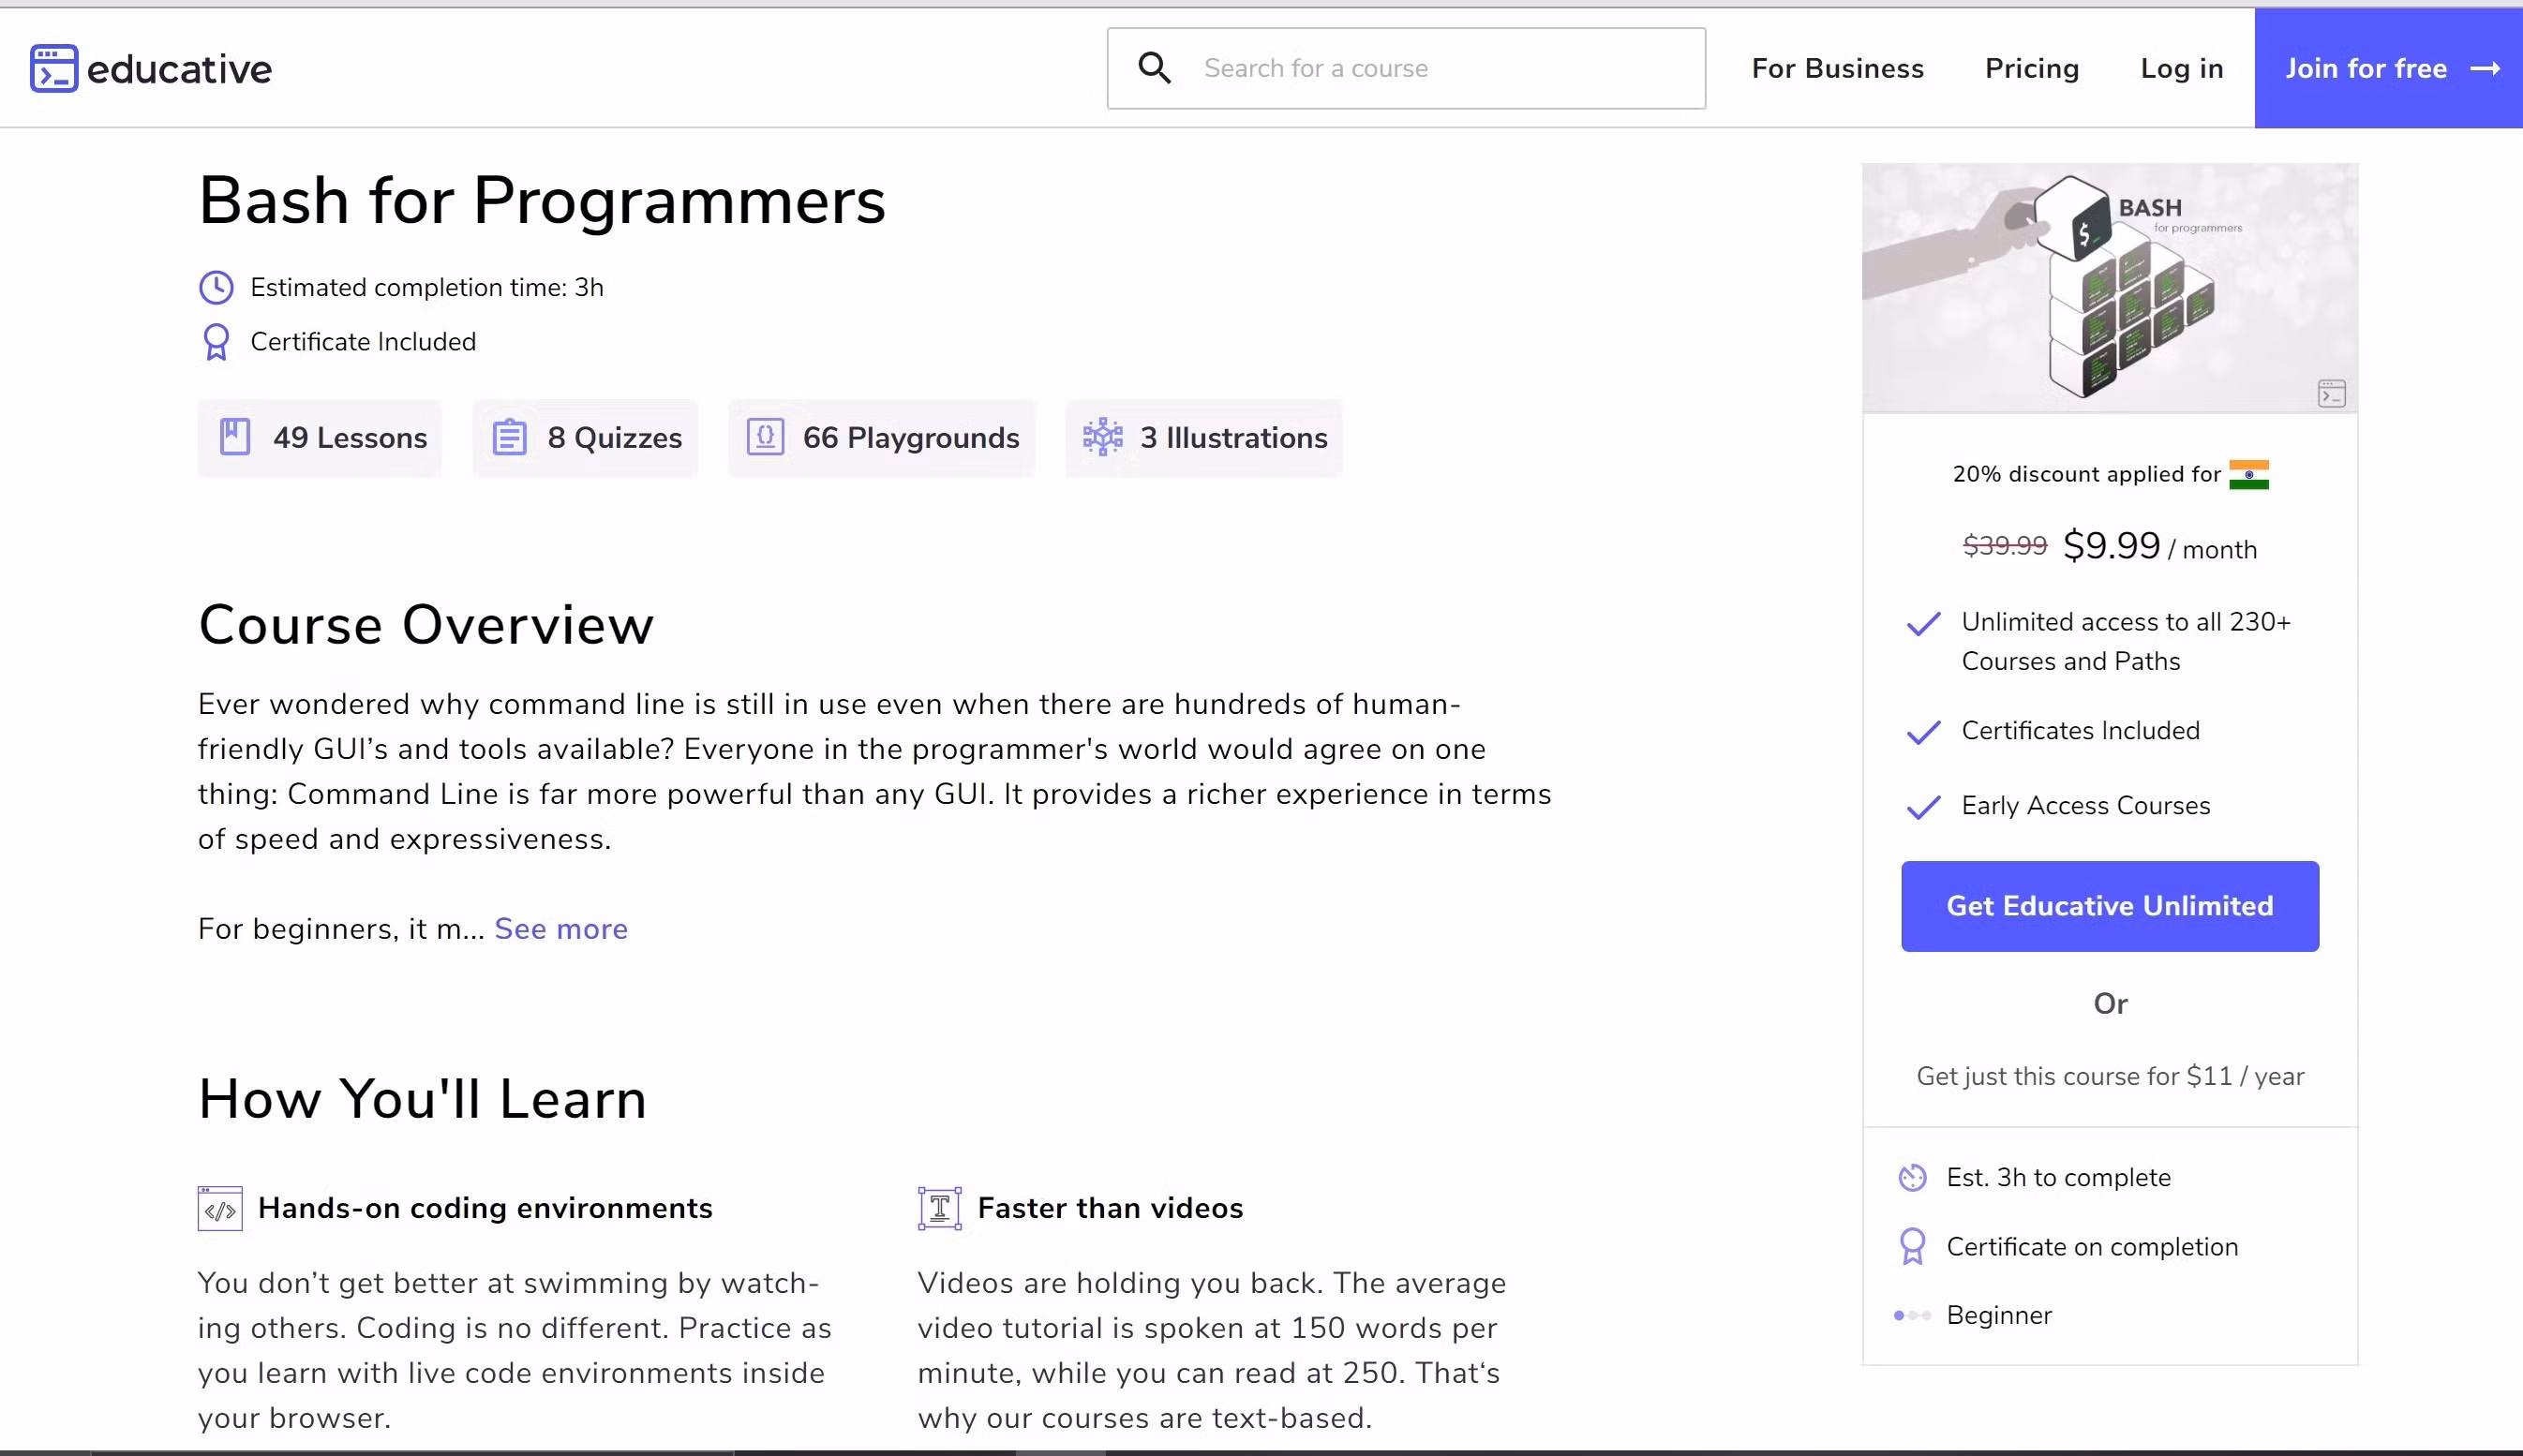Click the text icon for Faster than videos

pyautogui.click(x=940, y=1209)
